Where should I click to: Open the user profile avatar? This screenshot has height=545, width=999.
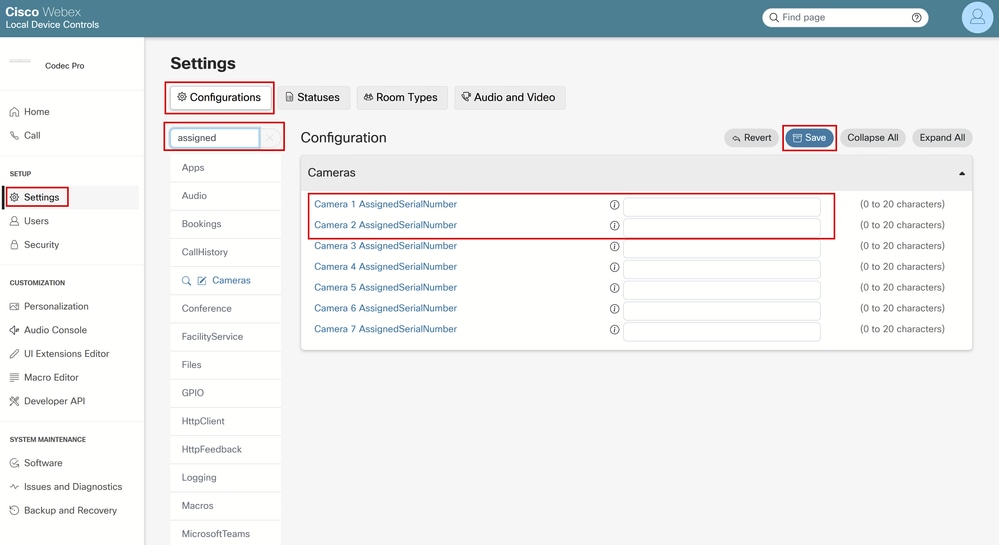tap(977, 17)
